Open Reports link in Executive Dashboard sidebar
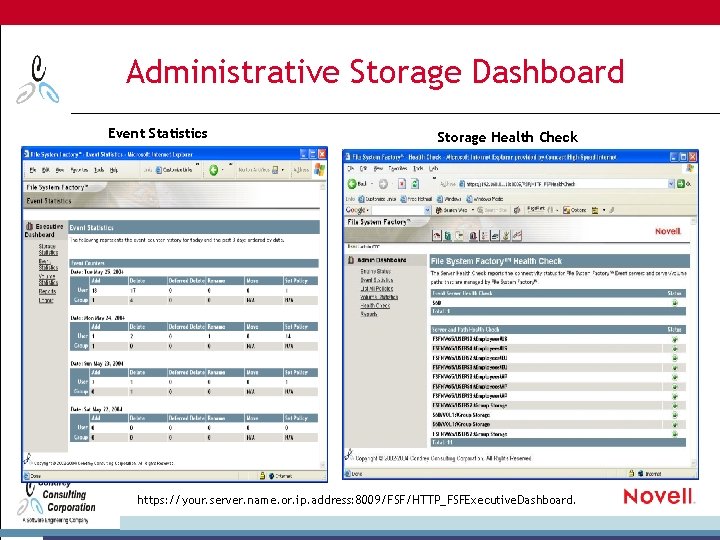The height and width of the screenshot is (540, 720). pos(47,292)
